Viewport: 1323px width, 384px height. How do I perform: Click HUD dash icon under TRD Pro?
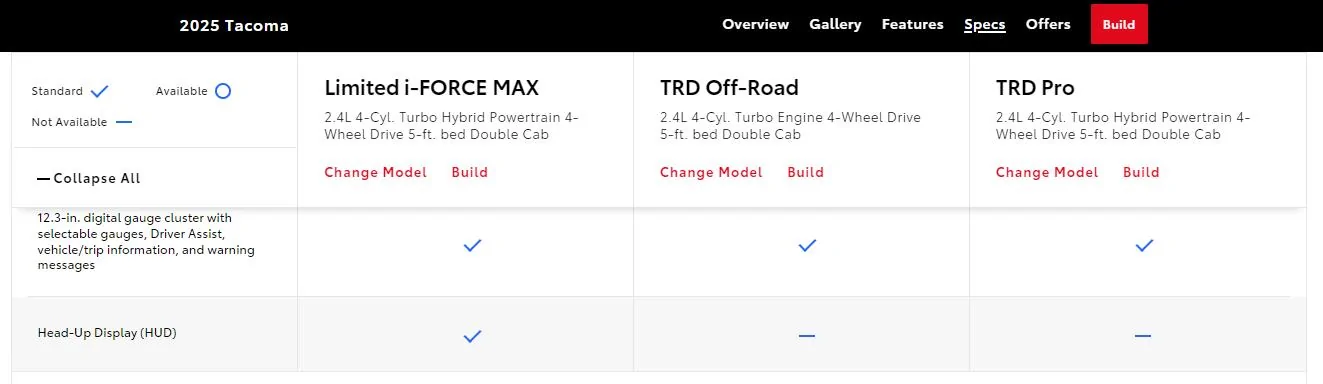[x=1143, y=336]
